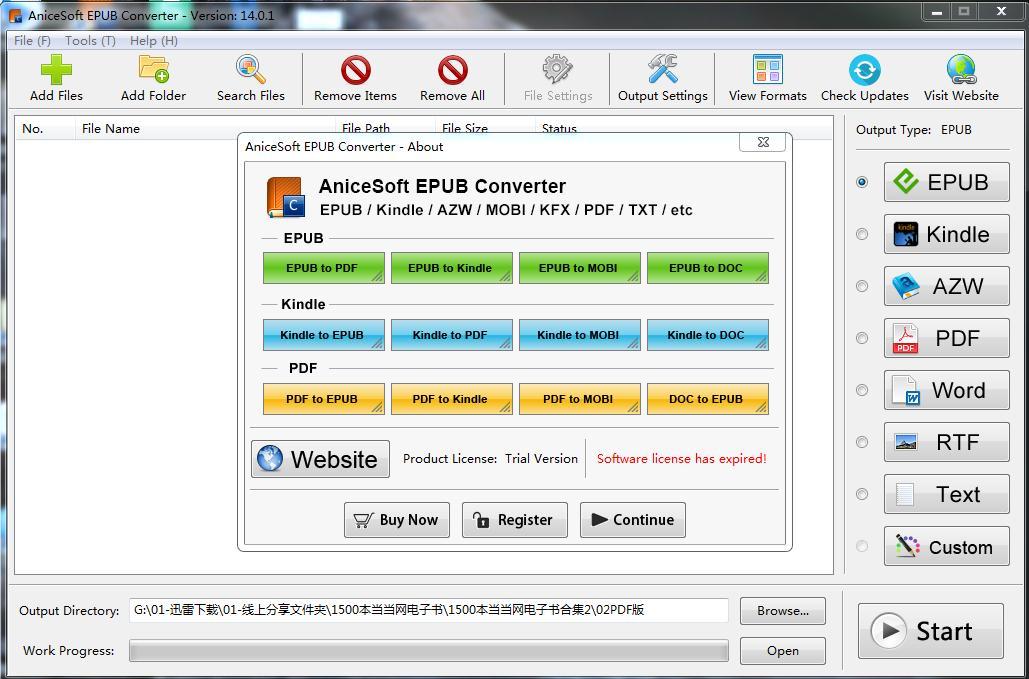Viewport: 1029px width, 679px height.
Task: Select the AZW radio button
Action: tap(862, 286)
